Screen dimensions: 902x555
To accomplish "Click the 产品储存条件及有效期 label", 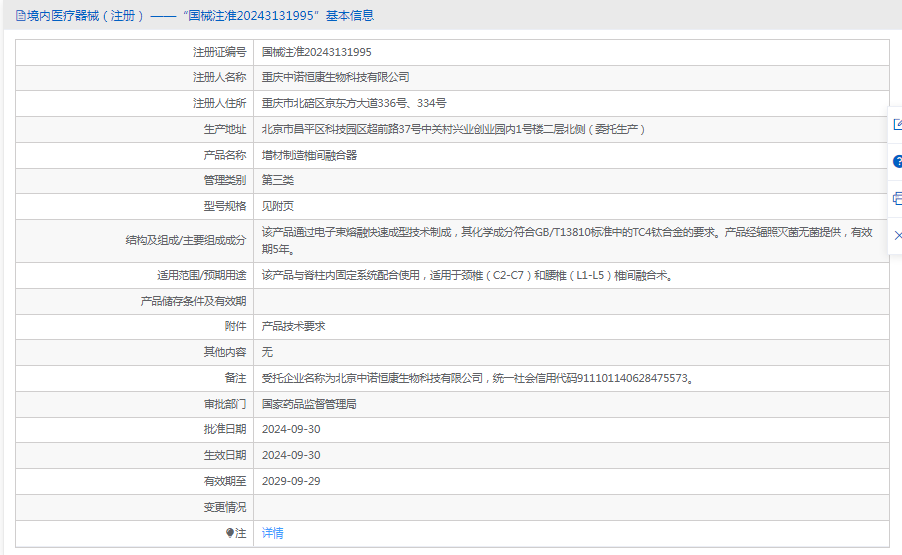I will [193, 301].
